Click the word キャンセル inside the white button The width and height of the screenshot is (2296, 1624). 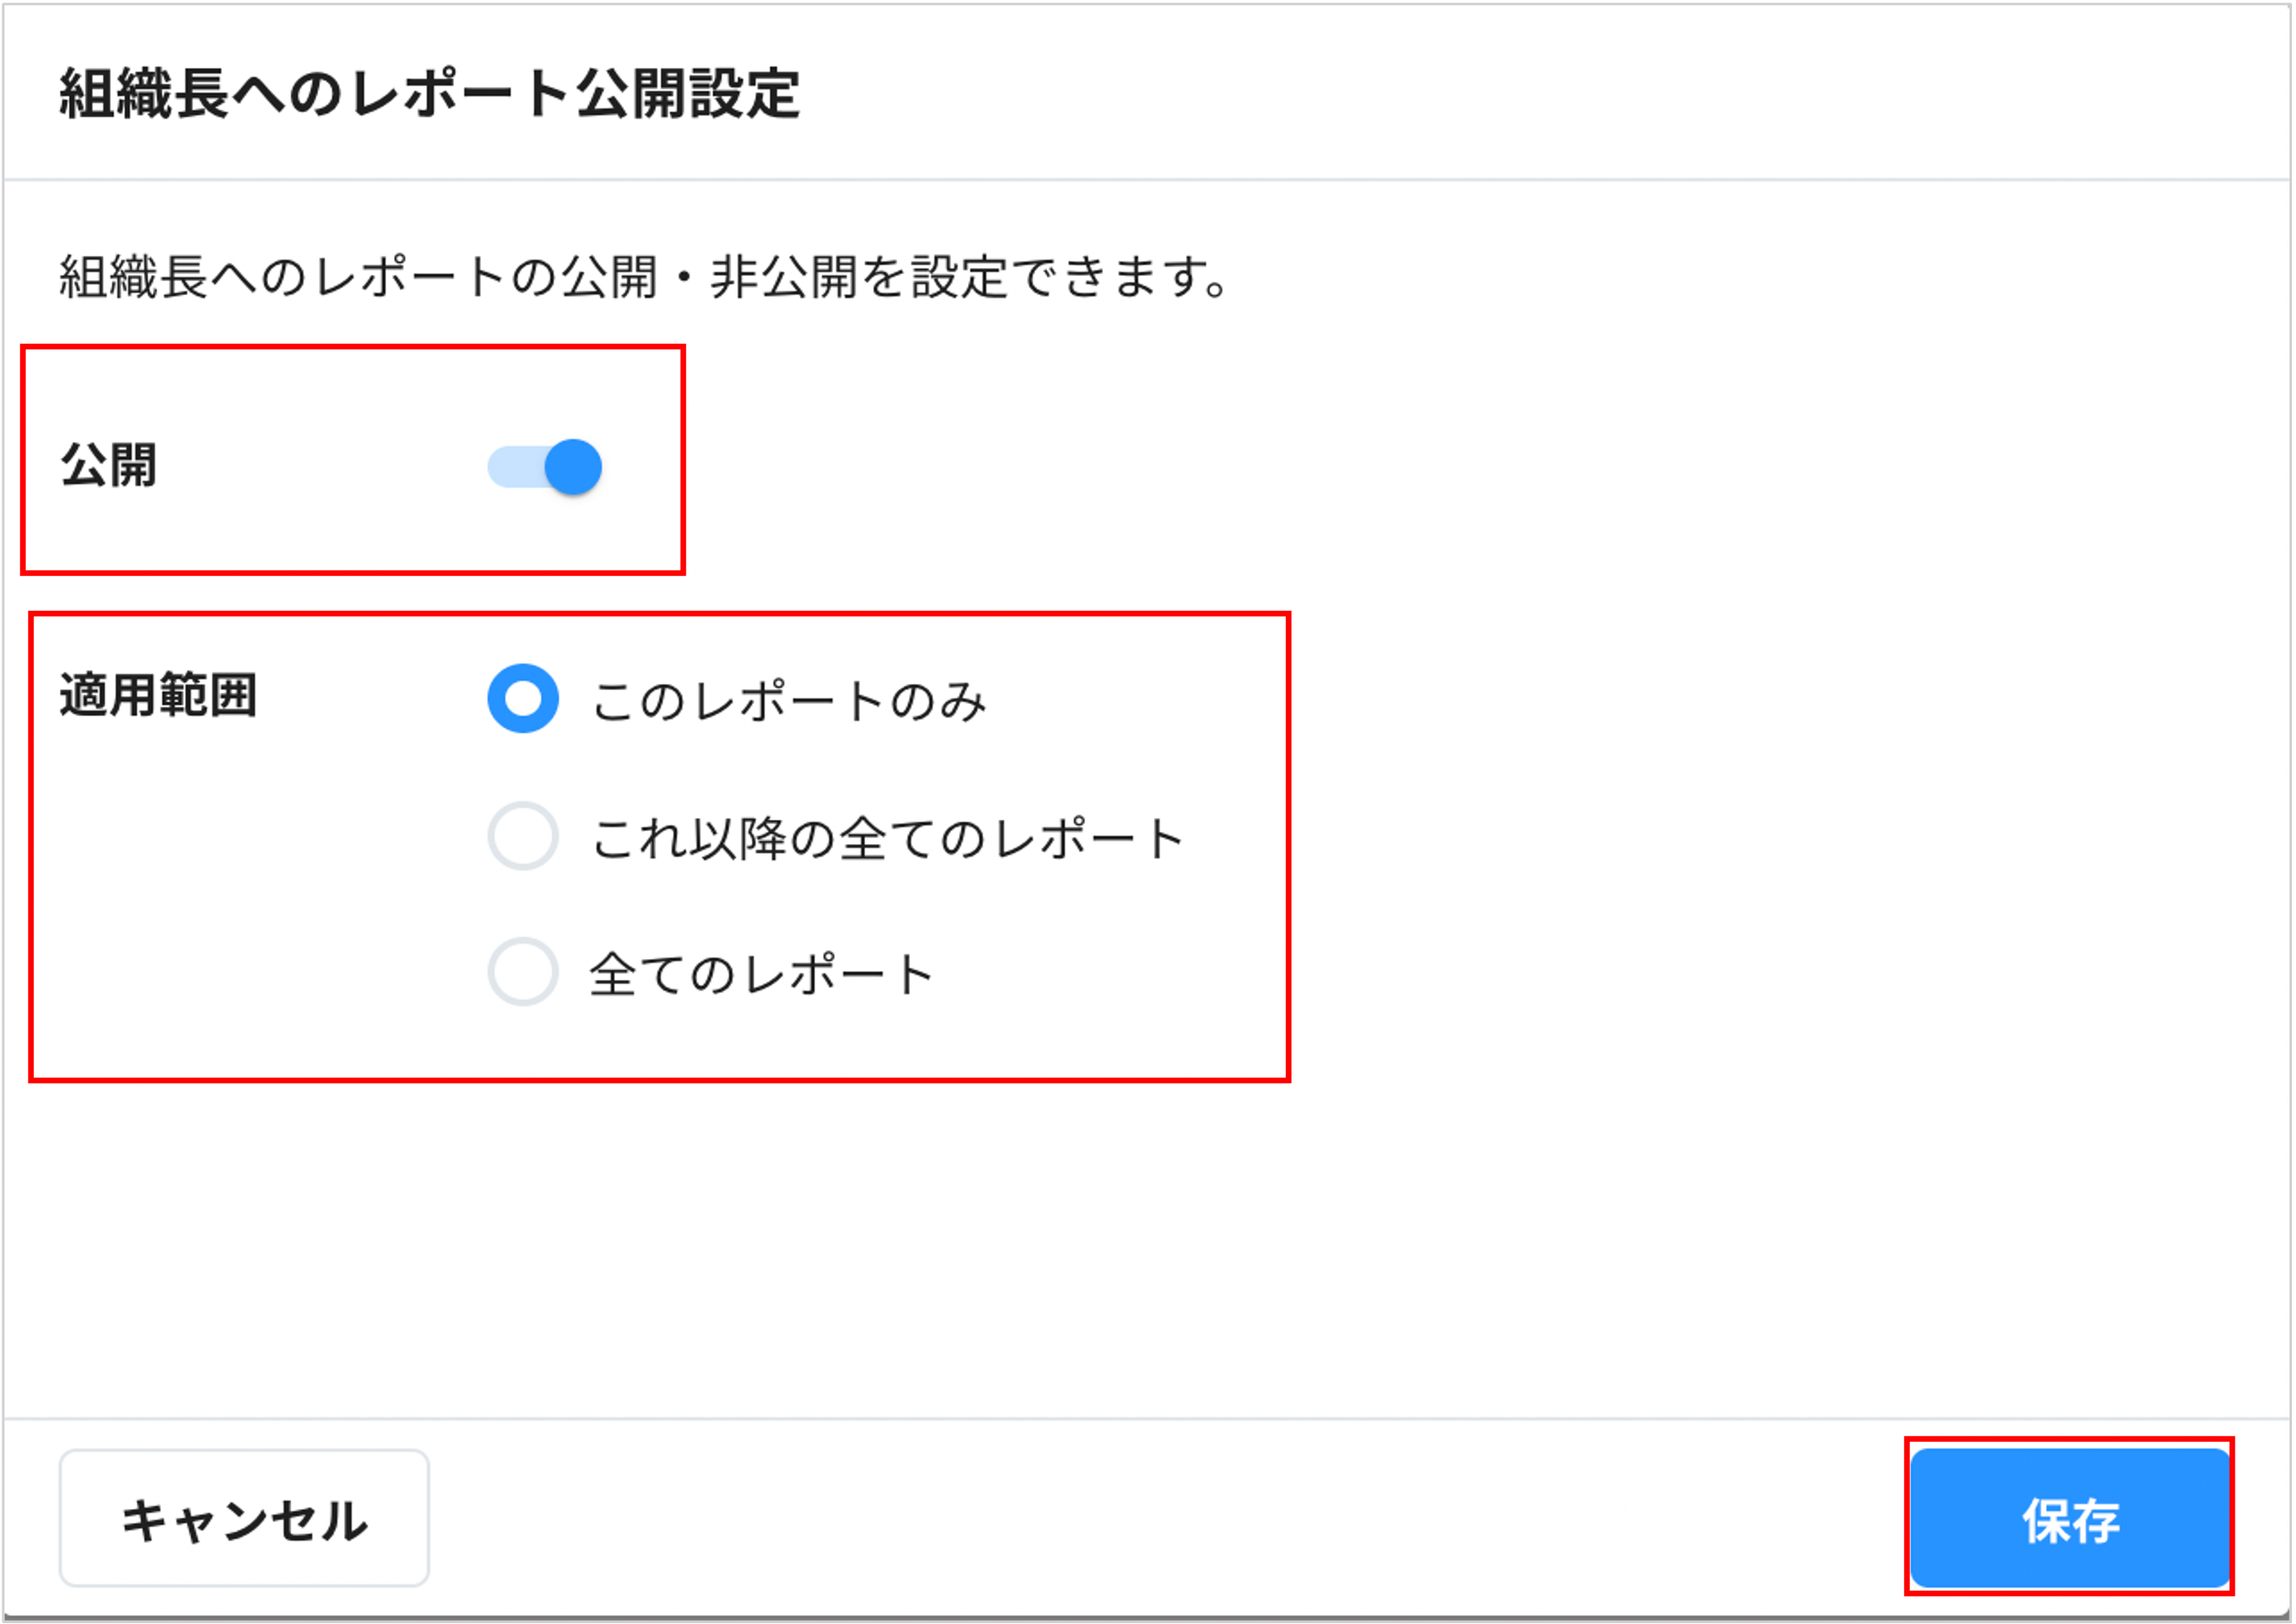click(244, 1521)
